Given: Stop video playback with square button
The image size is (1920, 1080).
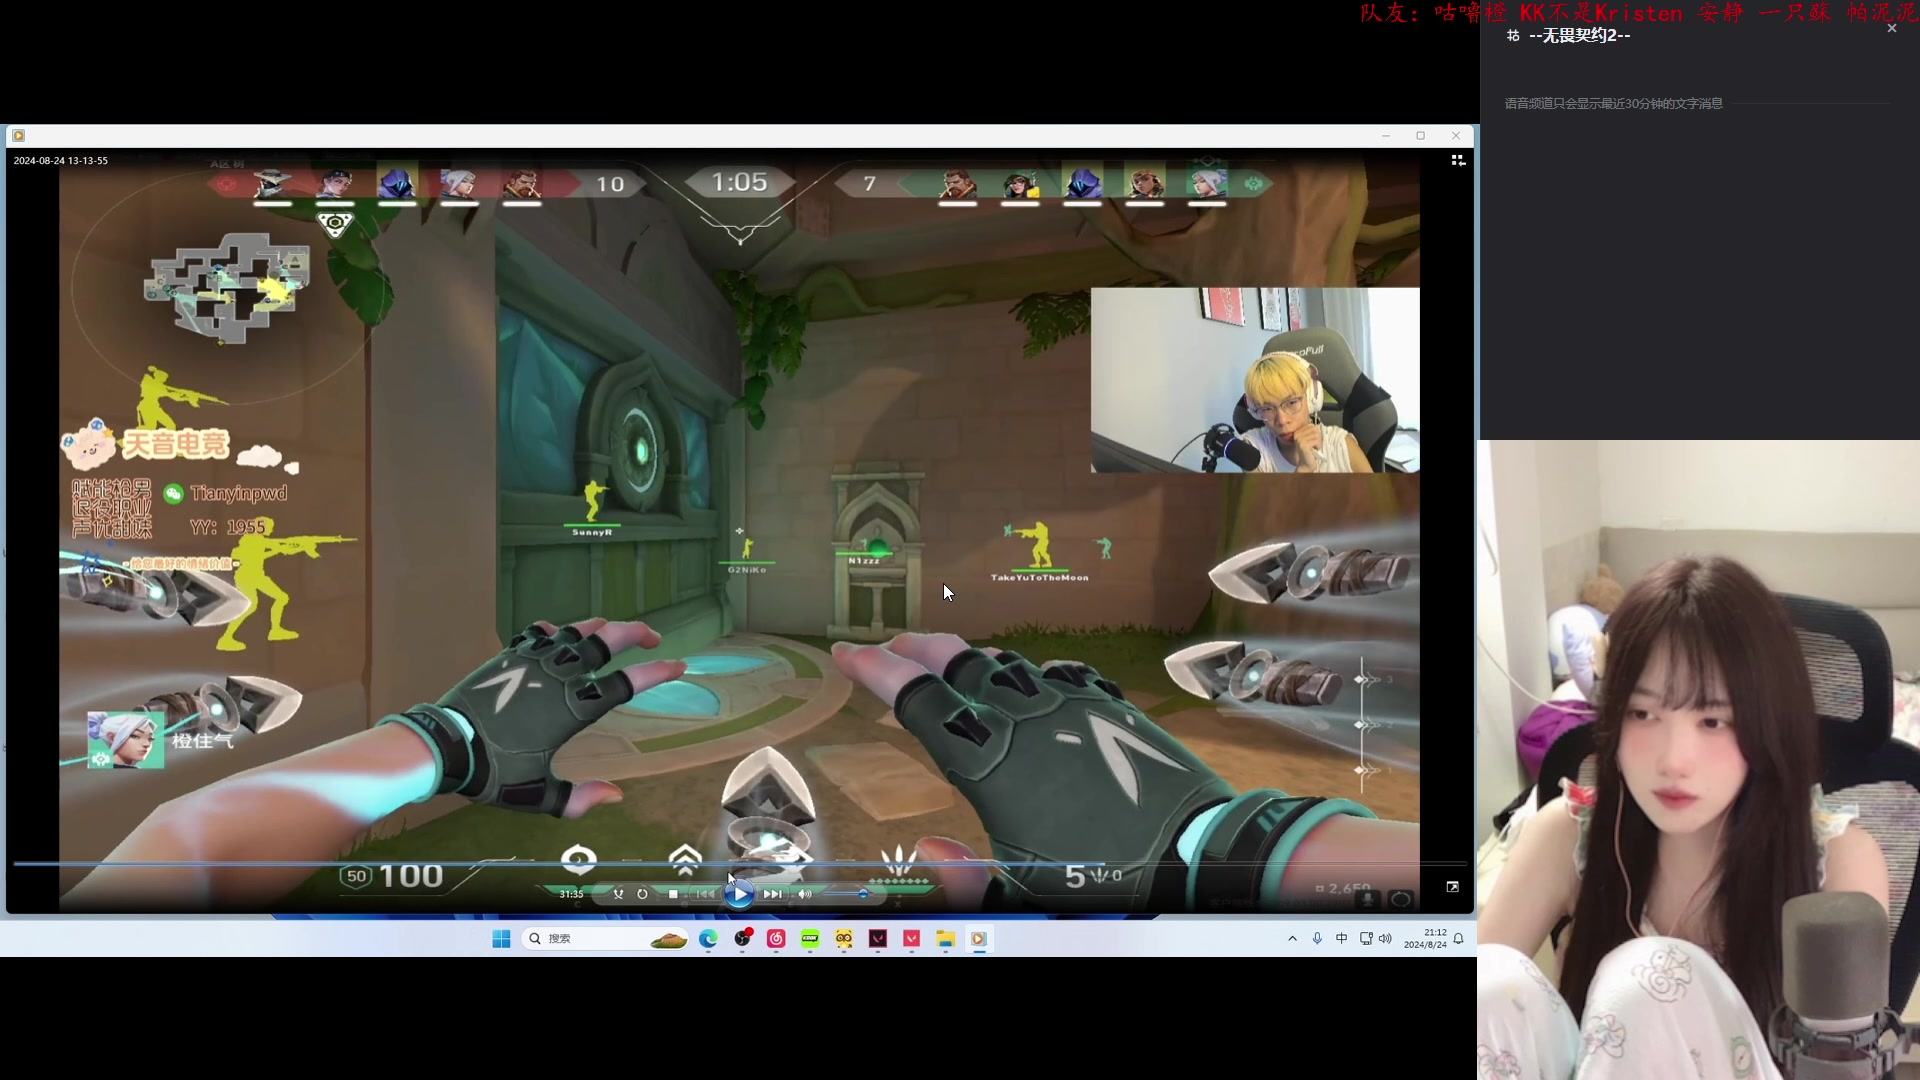Looking at the screenshot, I should click(x=673, y=894).
